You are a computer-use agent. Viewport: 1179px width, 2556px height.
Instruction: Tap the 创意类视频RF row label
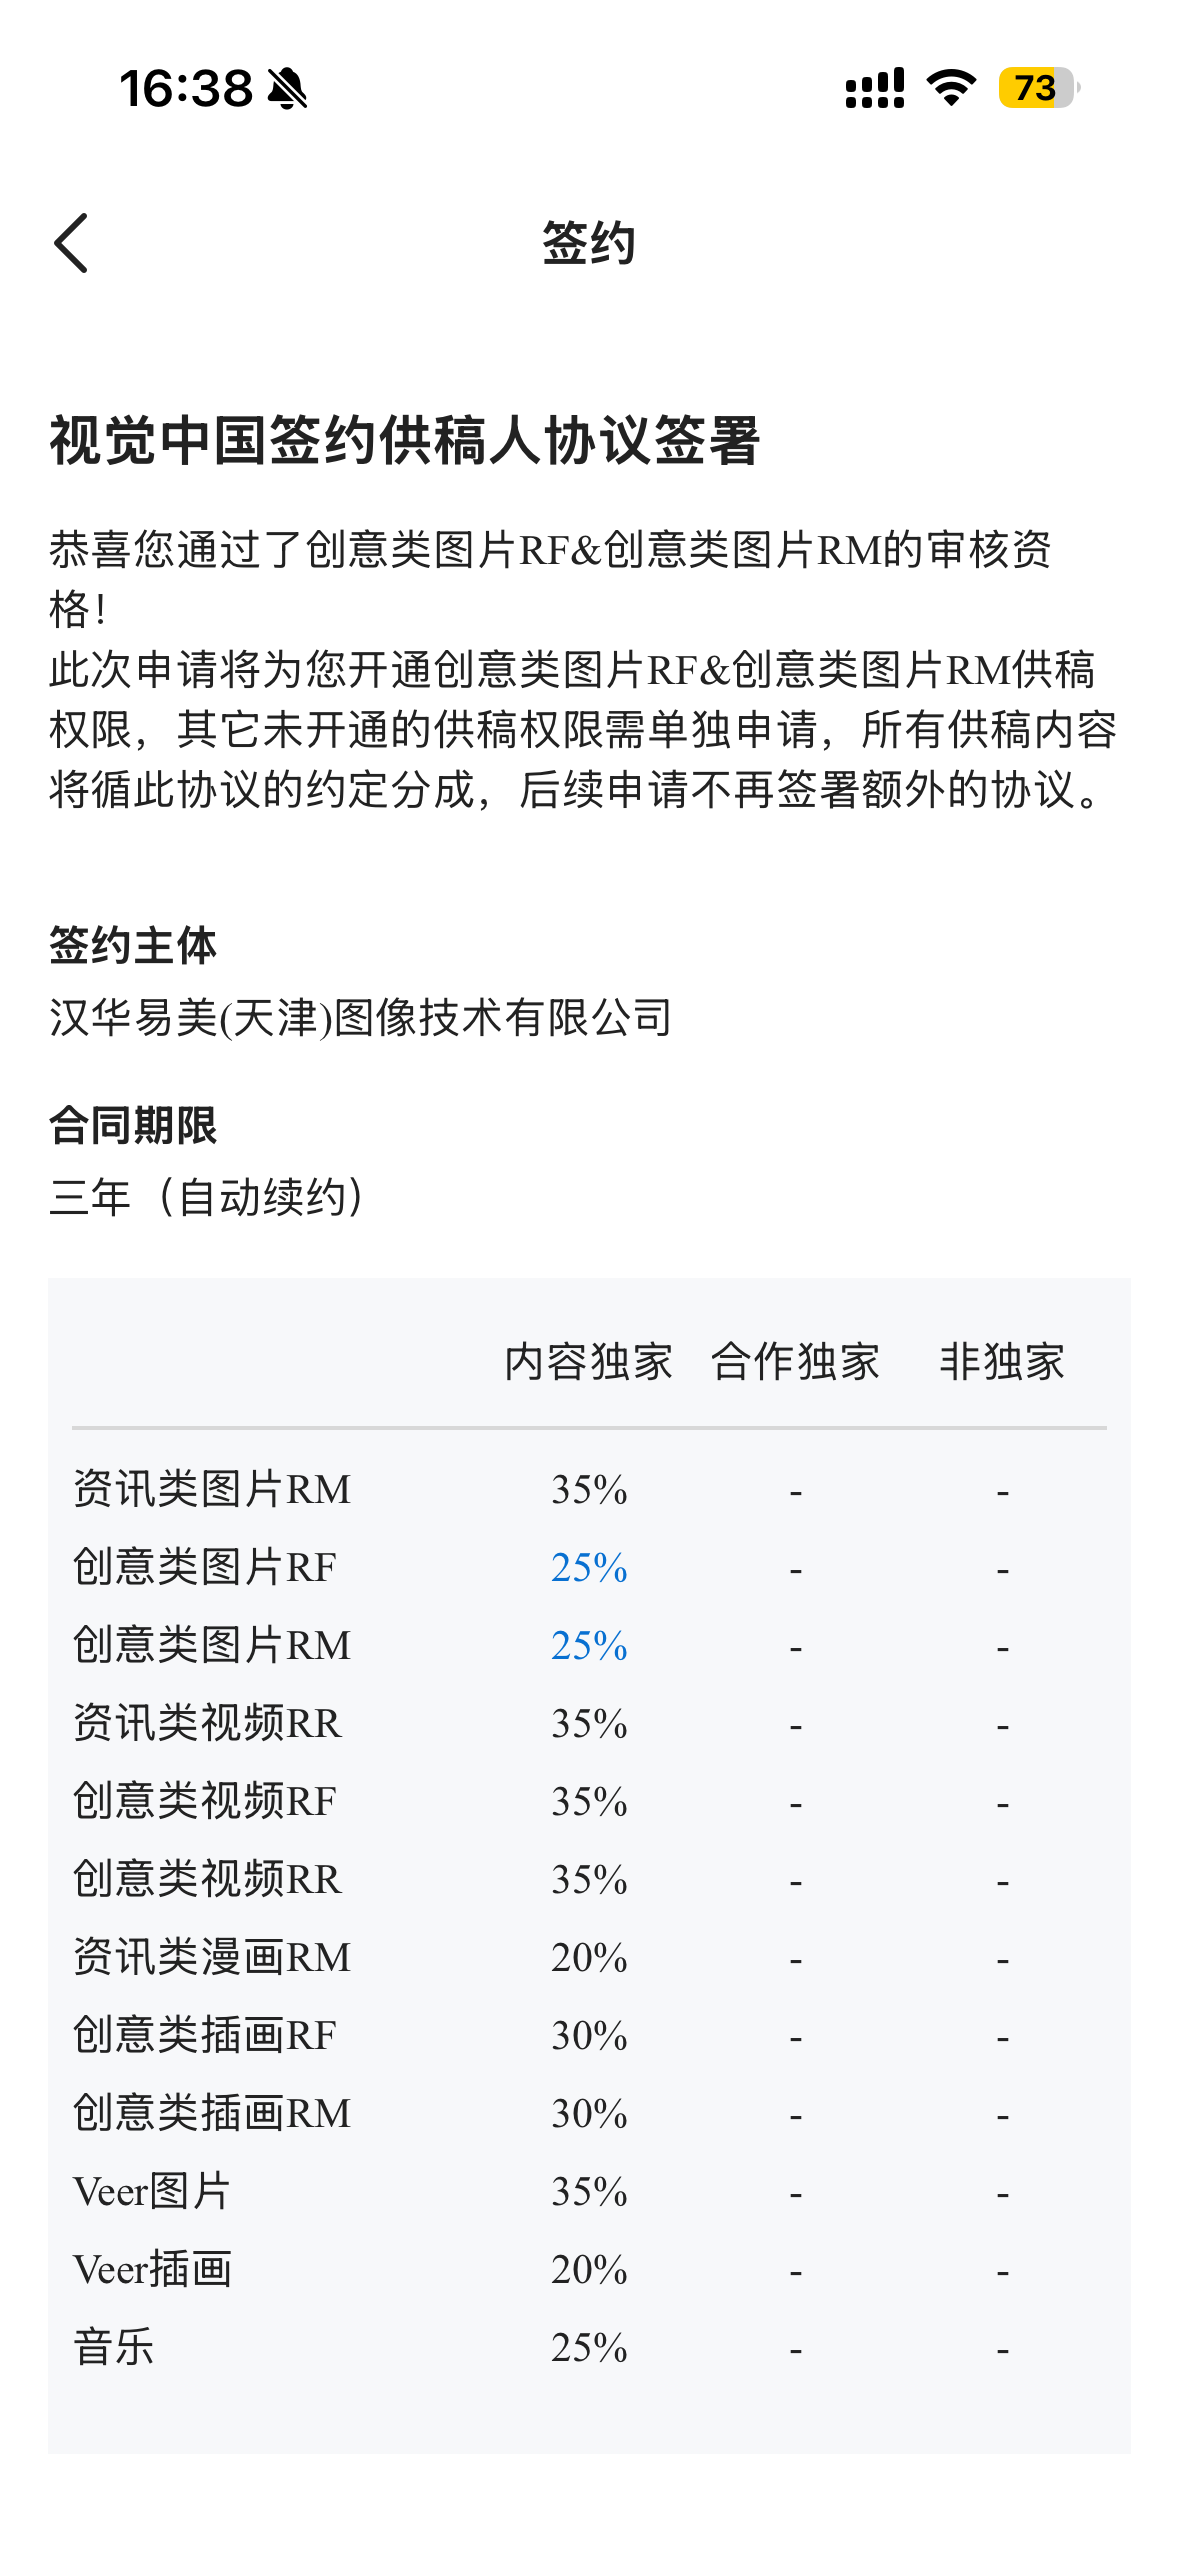pyautogui.click(x=204, y=1801)
